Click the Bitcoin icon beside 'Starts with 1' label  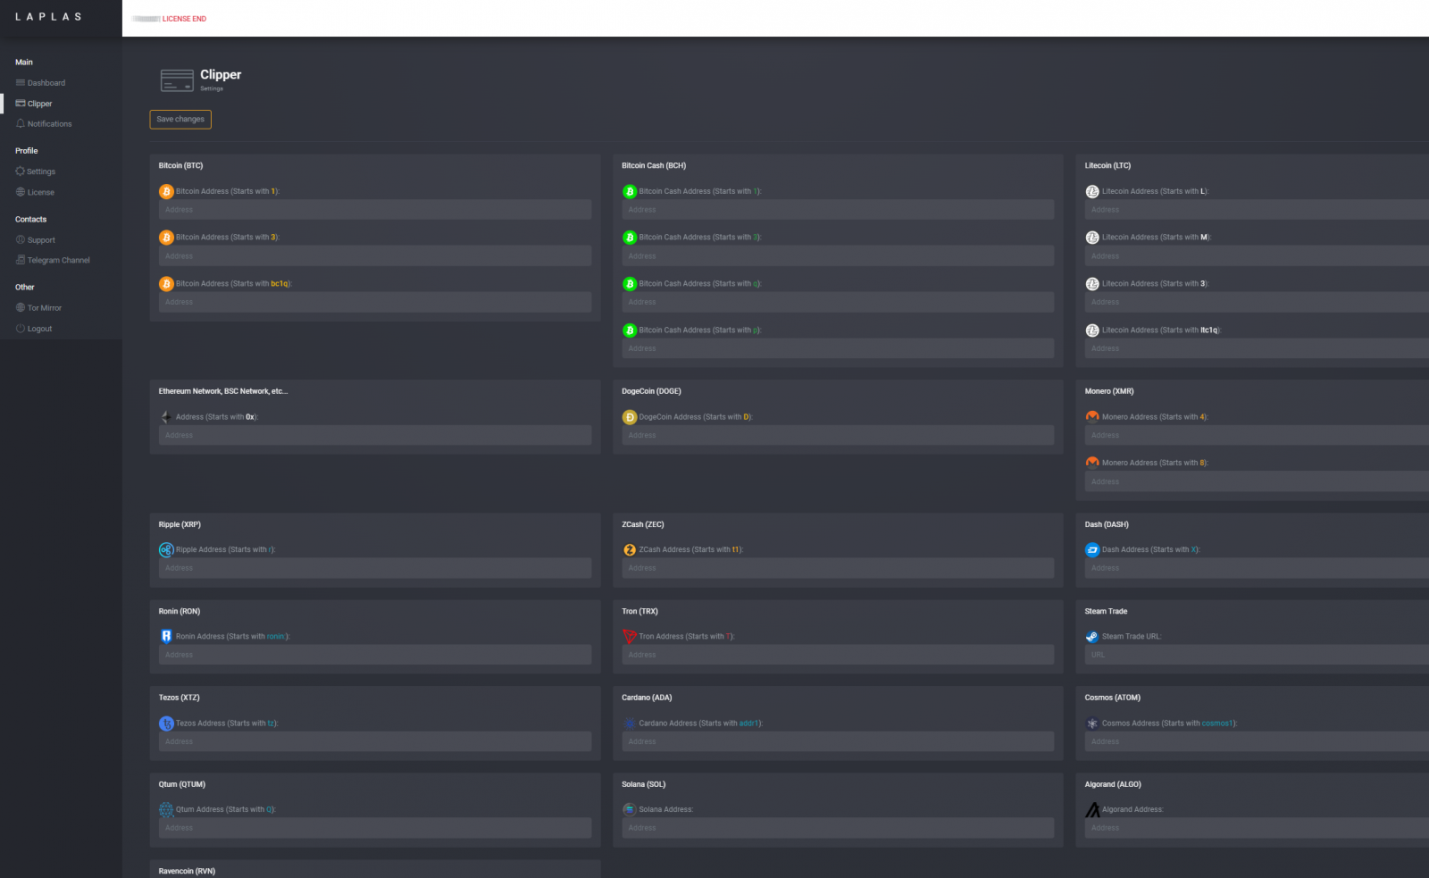point(166,191)
